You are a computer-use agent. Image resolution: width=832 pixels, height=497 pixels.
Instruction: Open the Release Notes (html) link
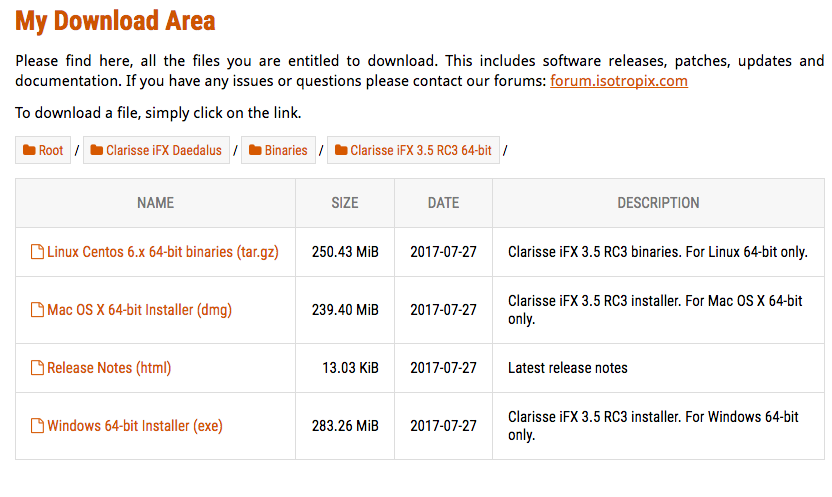(109, 368)
